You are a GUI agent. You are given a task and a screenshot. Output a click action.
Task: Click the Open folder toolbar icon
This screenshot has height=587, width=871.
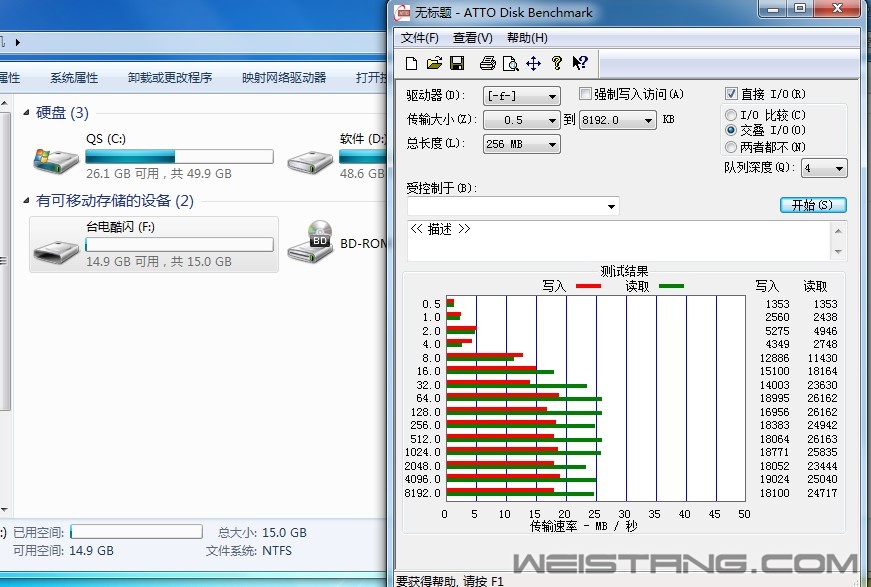click(x=434, y=64)
